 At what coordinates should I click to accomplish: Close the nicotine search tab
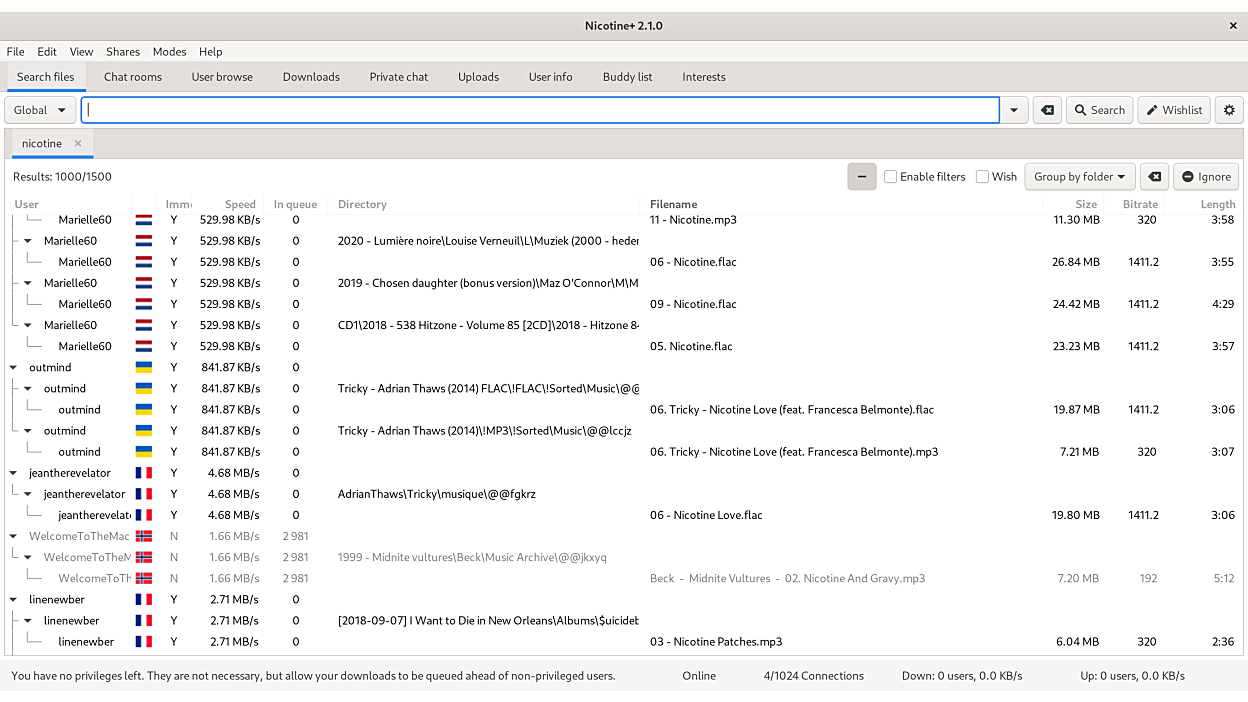tap(78, 143)
